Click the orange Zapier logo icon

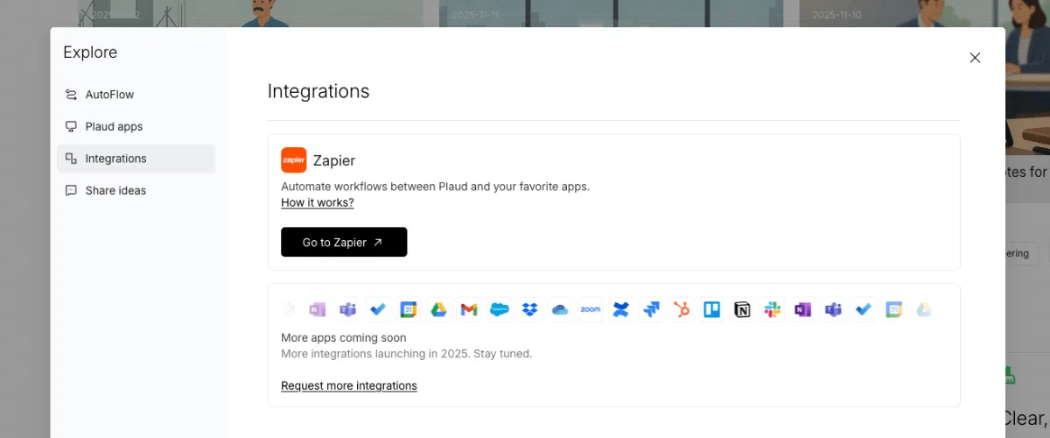[293, 160]
